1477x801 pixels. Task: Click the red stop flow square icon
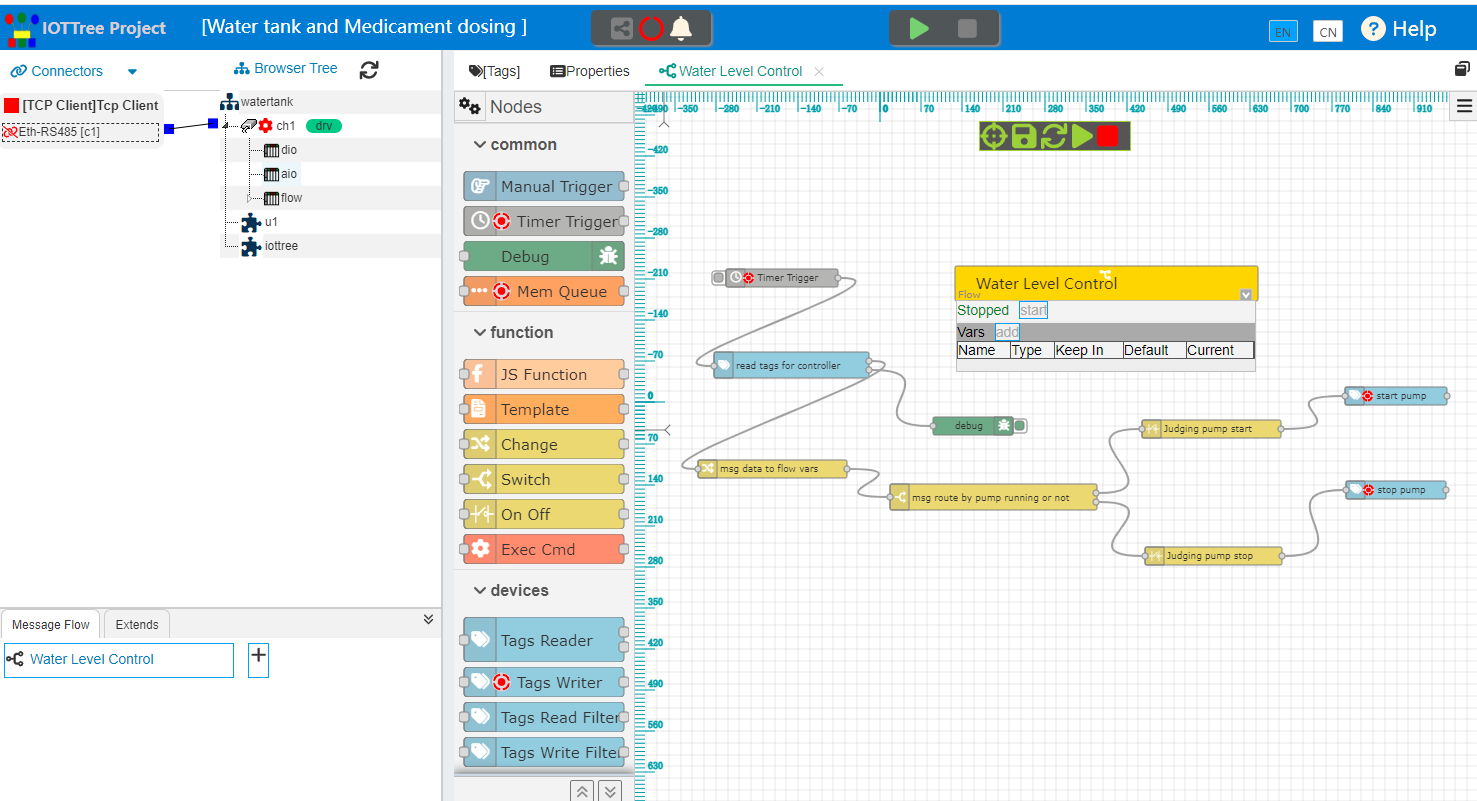pos(1107,136)
